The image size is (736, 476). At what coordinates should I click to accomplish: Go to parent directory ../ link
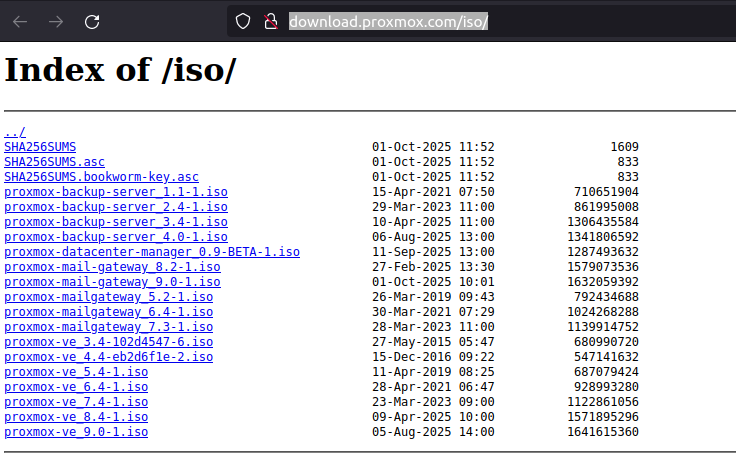point(15,132)
